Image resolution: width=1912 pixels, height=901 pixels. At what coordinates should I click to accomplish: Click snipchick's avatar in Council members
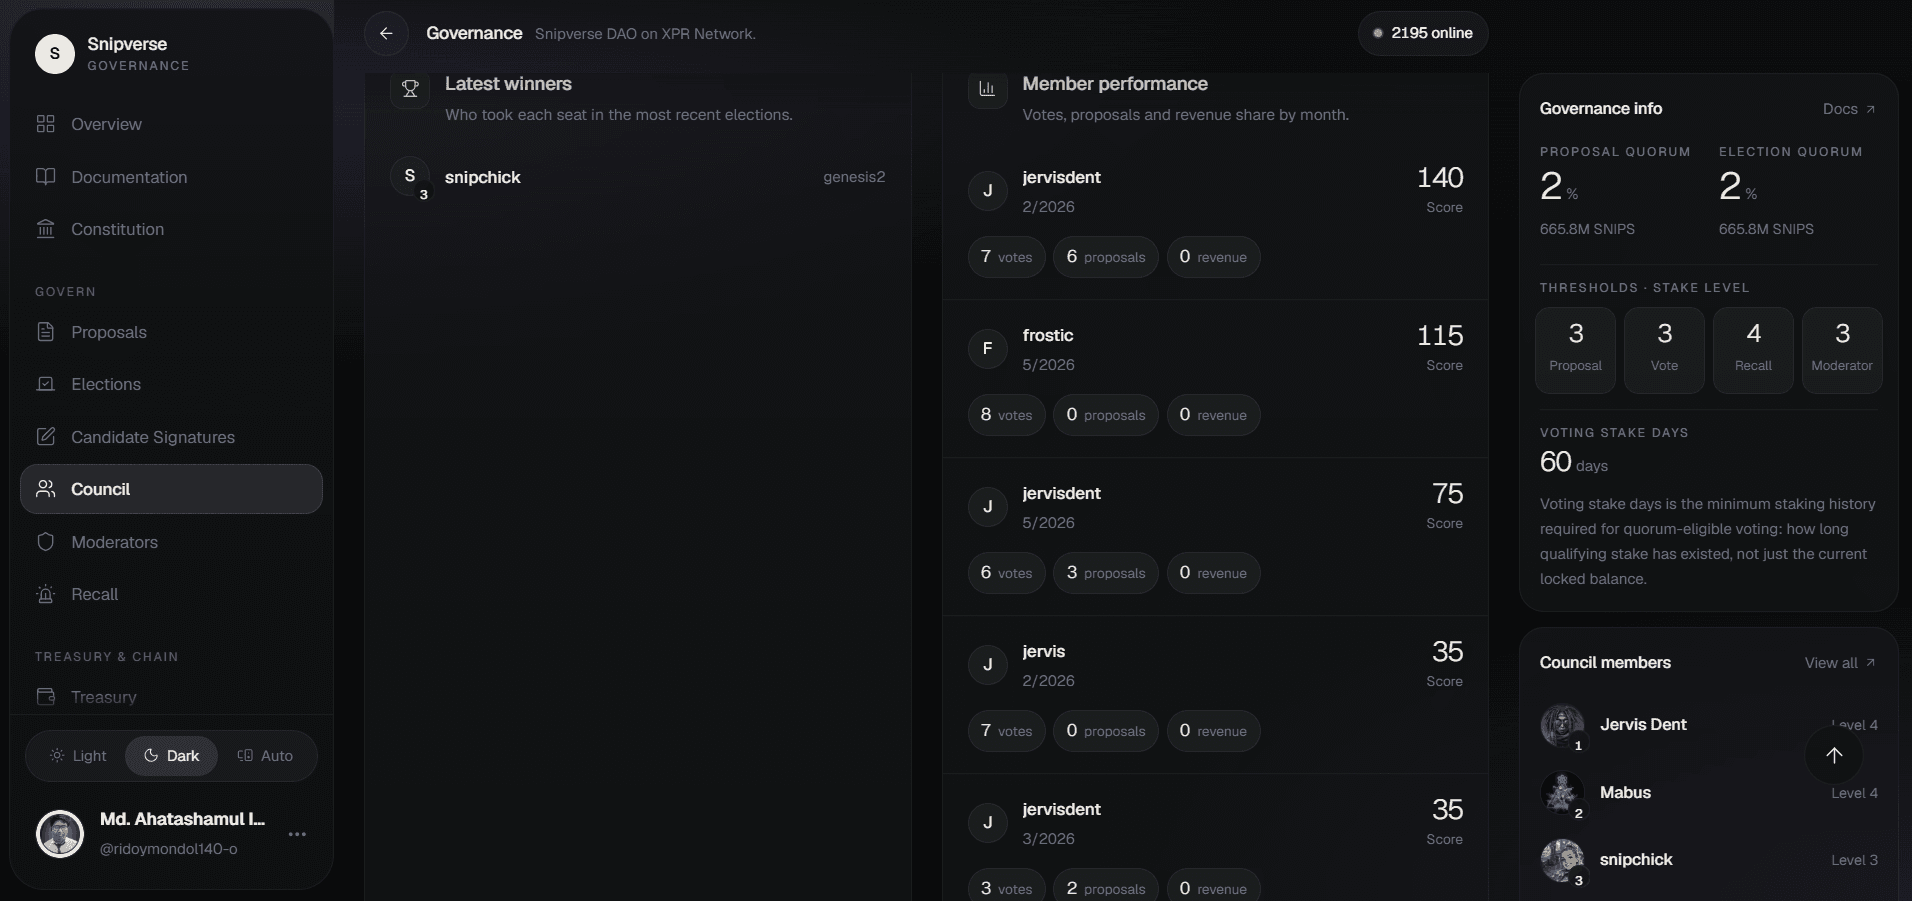click(1562, 860)
